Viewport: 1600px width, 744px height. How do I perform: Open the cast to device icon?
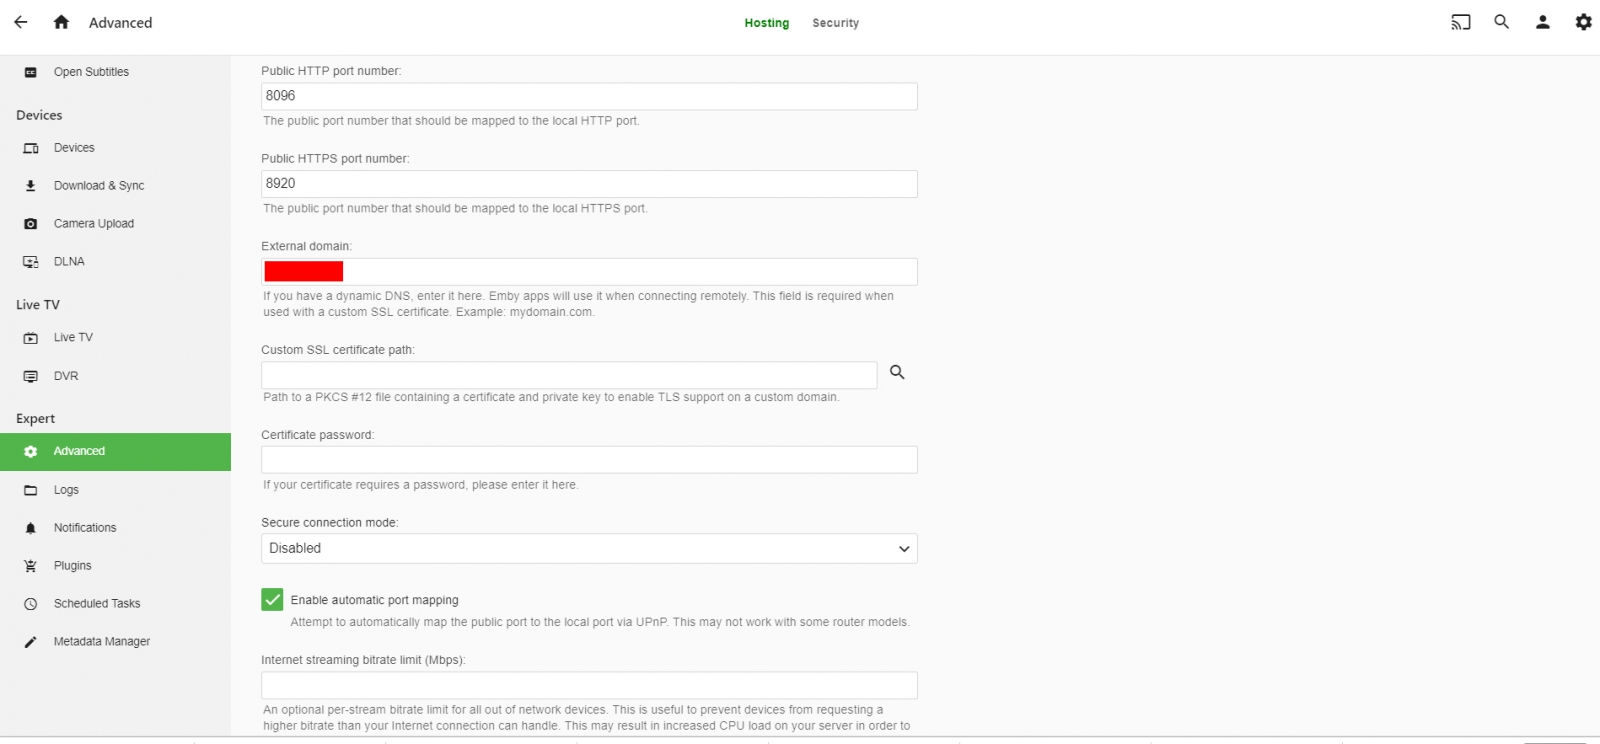1461,22
